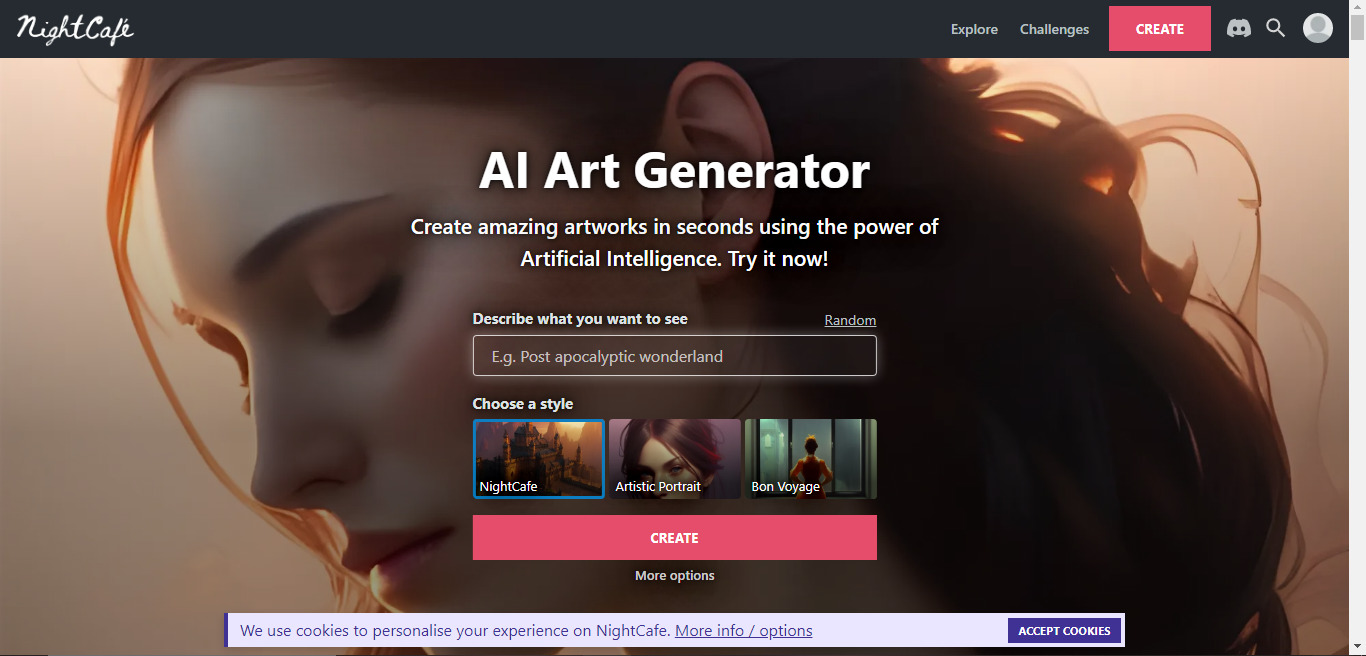The height and width of the screenshot is (656, 1366).
Task: Click the NightCafe logo
Action: coord(75,29)
